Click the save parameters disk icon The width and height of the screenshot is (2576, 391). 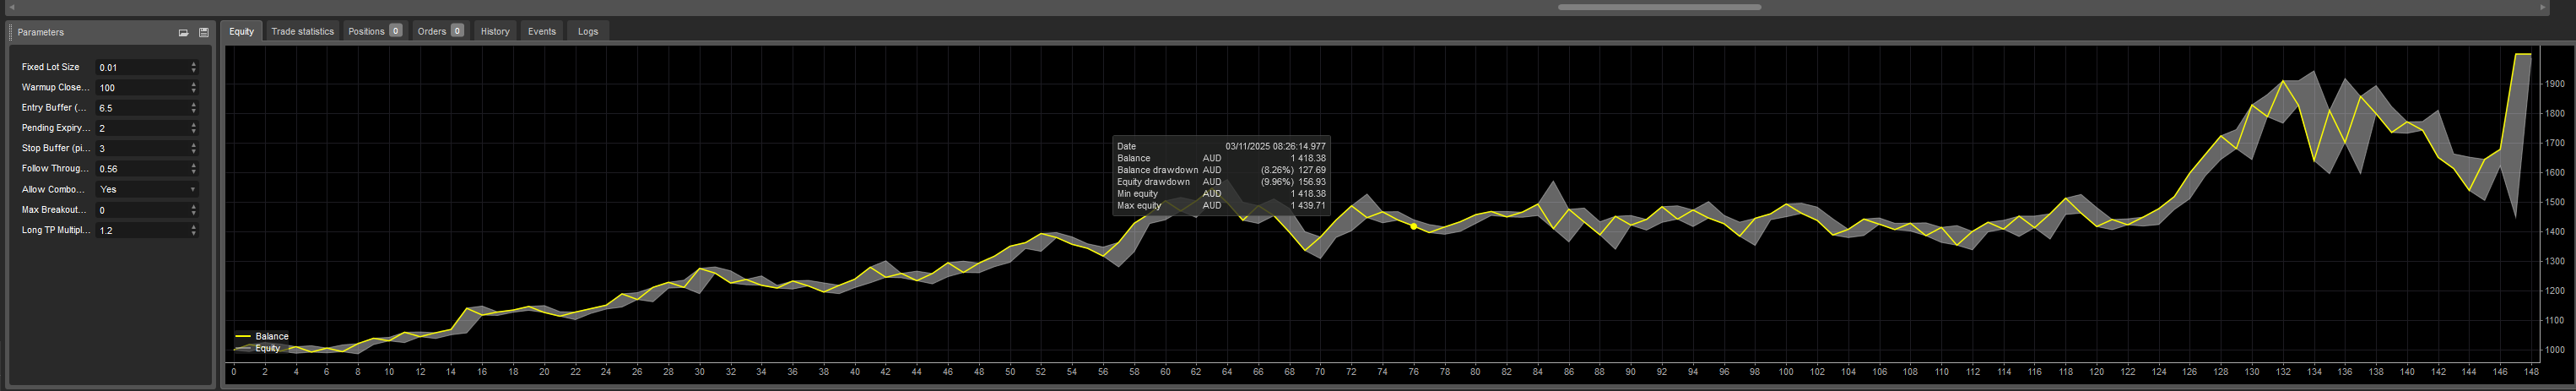click(x=204, y=32)
